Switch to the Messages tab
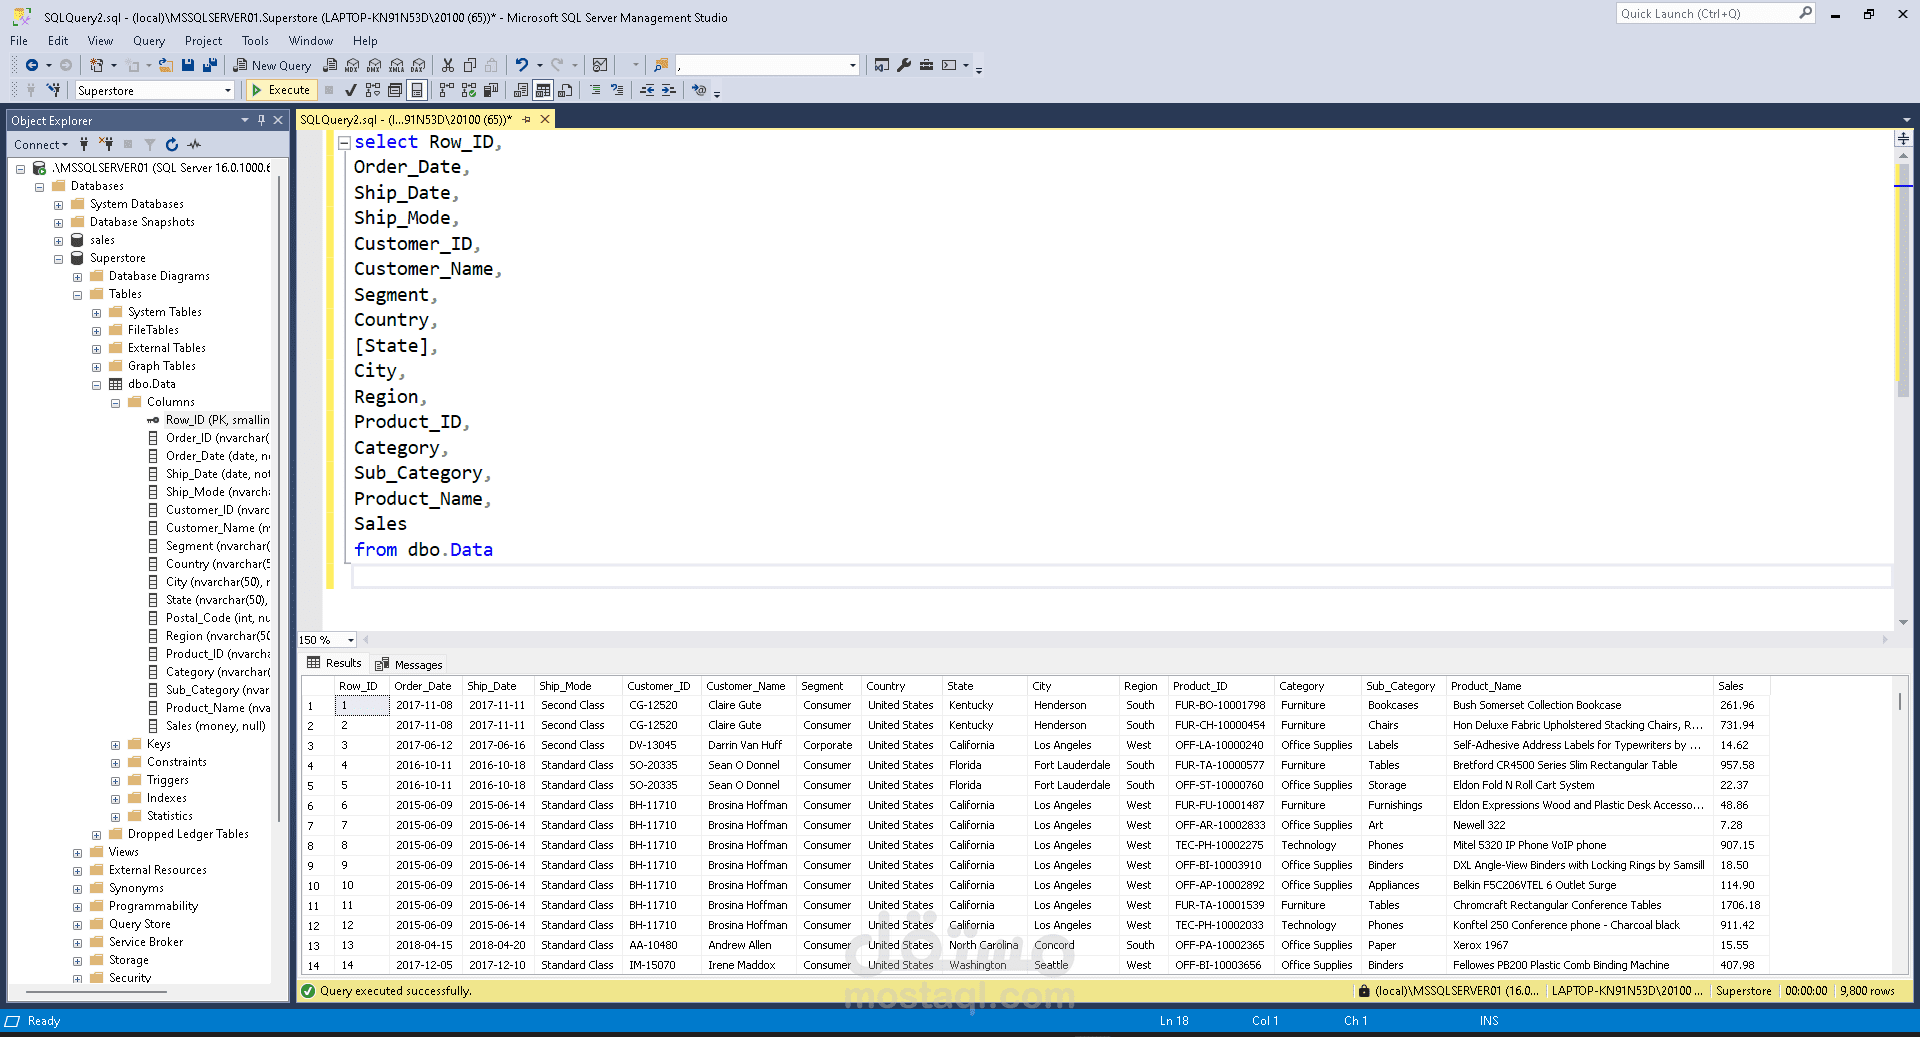The image size is (1920, 1037). pos(409,665)
